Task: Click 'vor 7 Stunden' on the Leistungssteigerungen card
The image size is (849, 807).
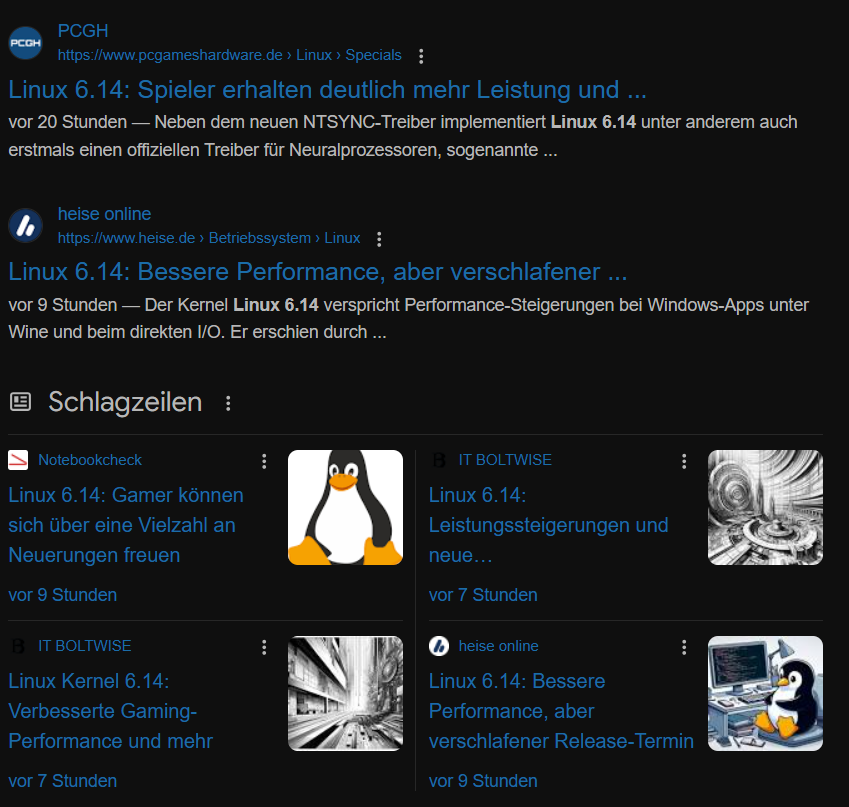Action: pyautogui.click(x=483, y=595)
